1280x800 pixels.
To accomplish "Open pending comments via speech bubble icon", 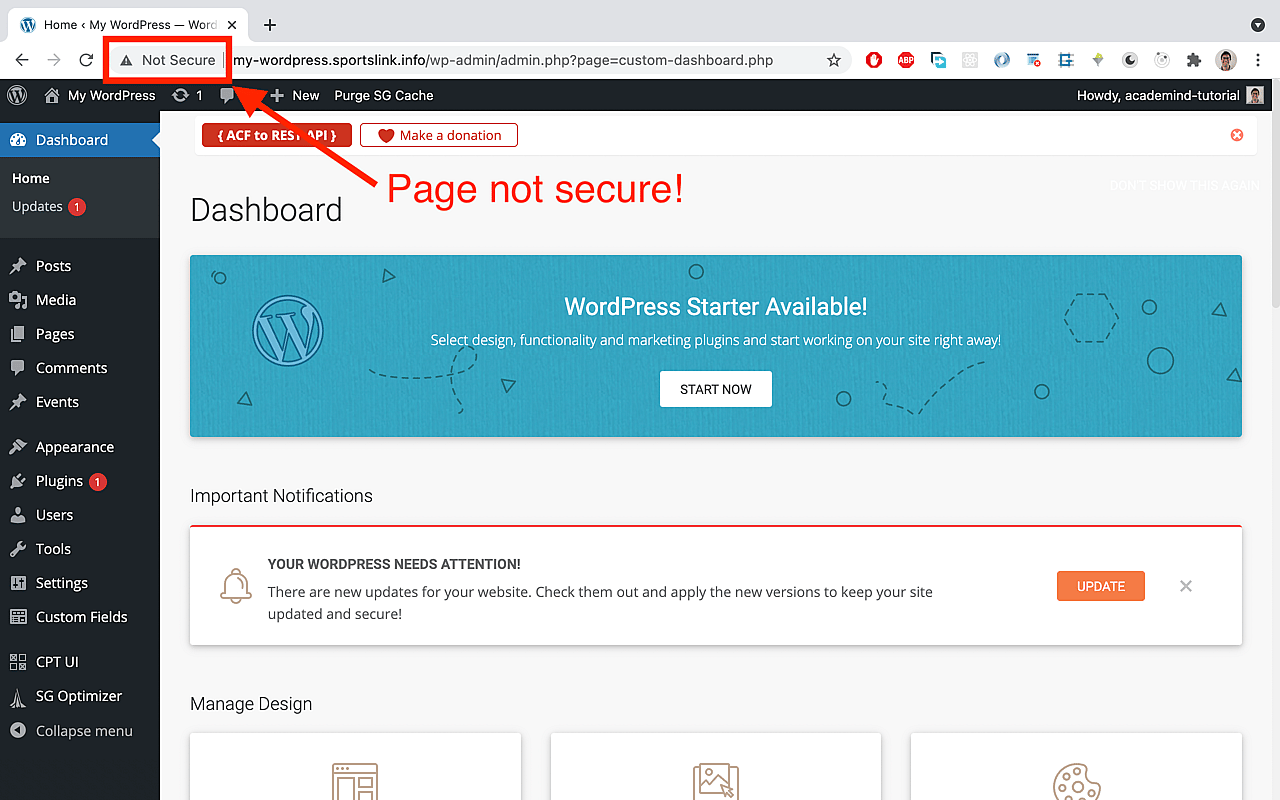I will [x=227, y=95].
